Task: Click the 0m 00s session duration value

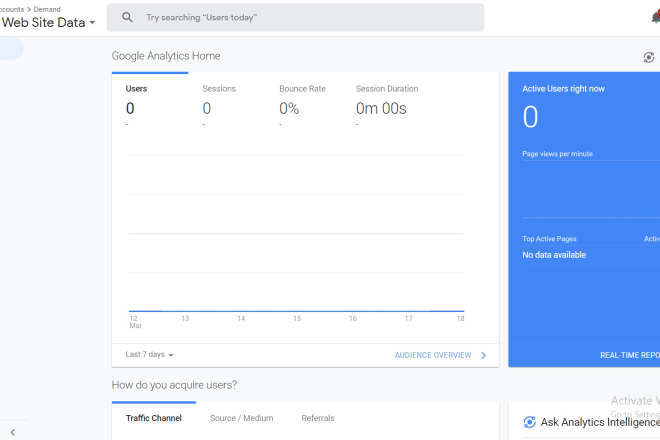Action: point(381,109)
